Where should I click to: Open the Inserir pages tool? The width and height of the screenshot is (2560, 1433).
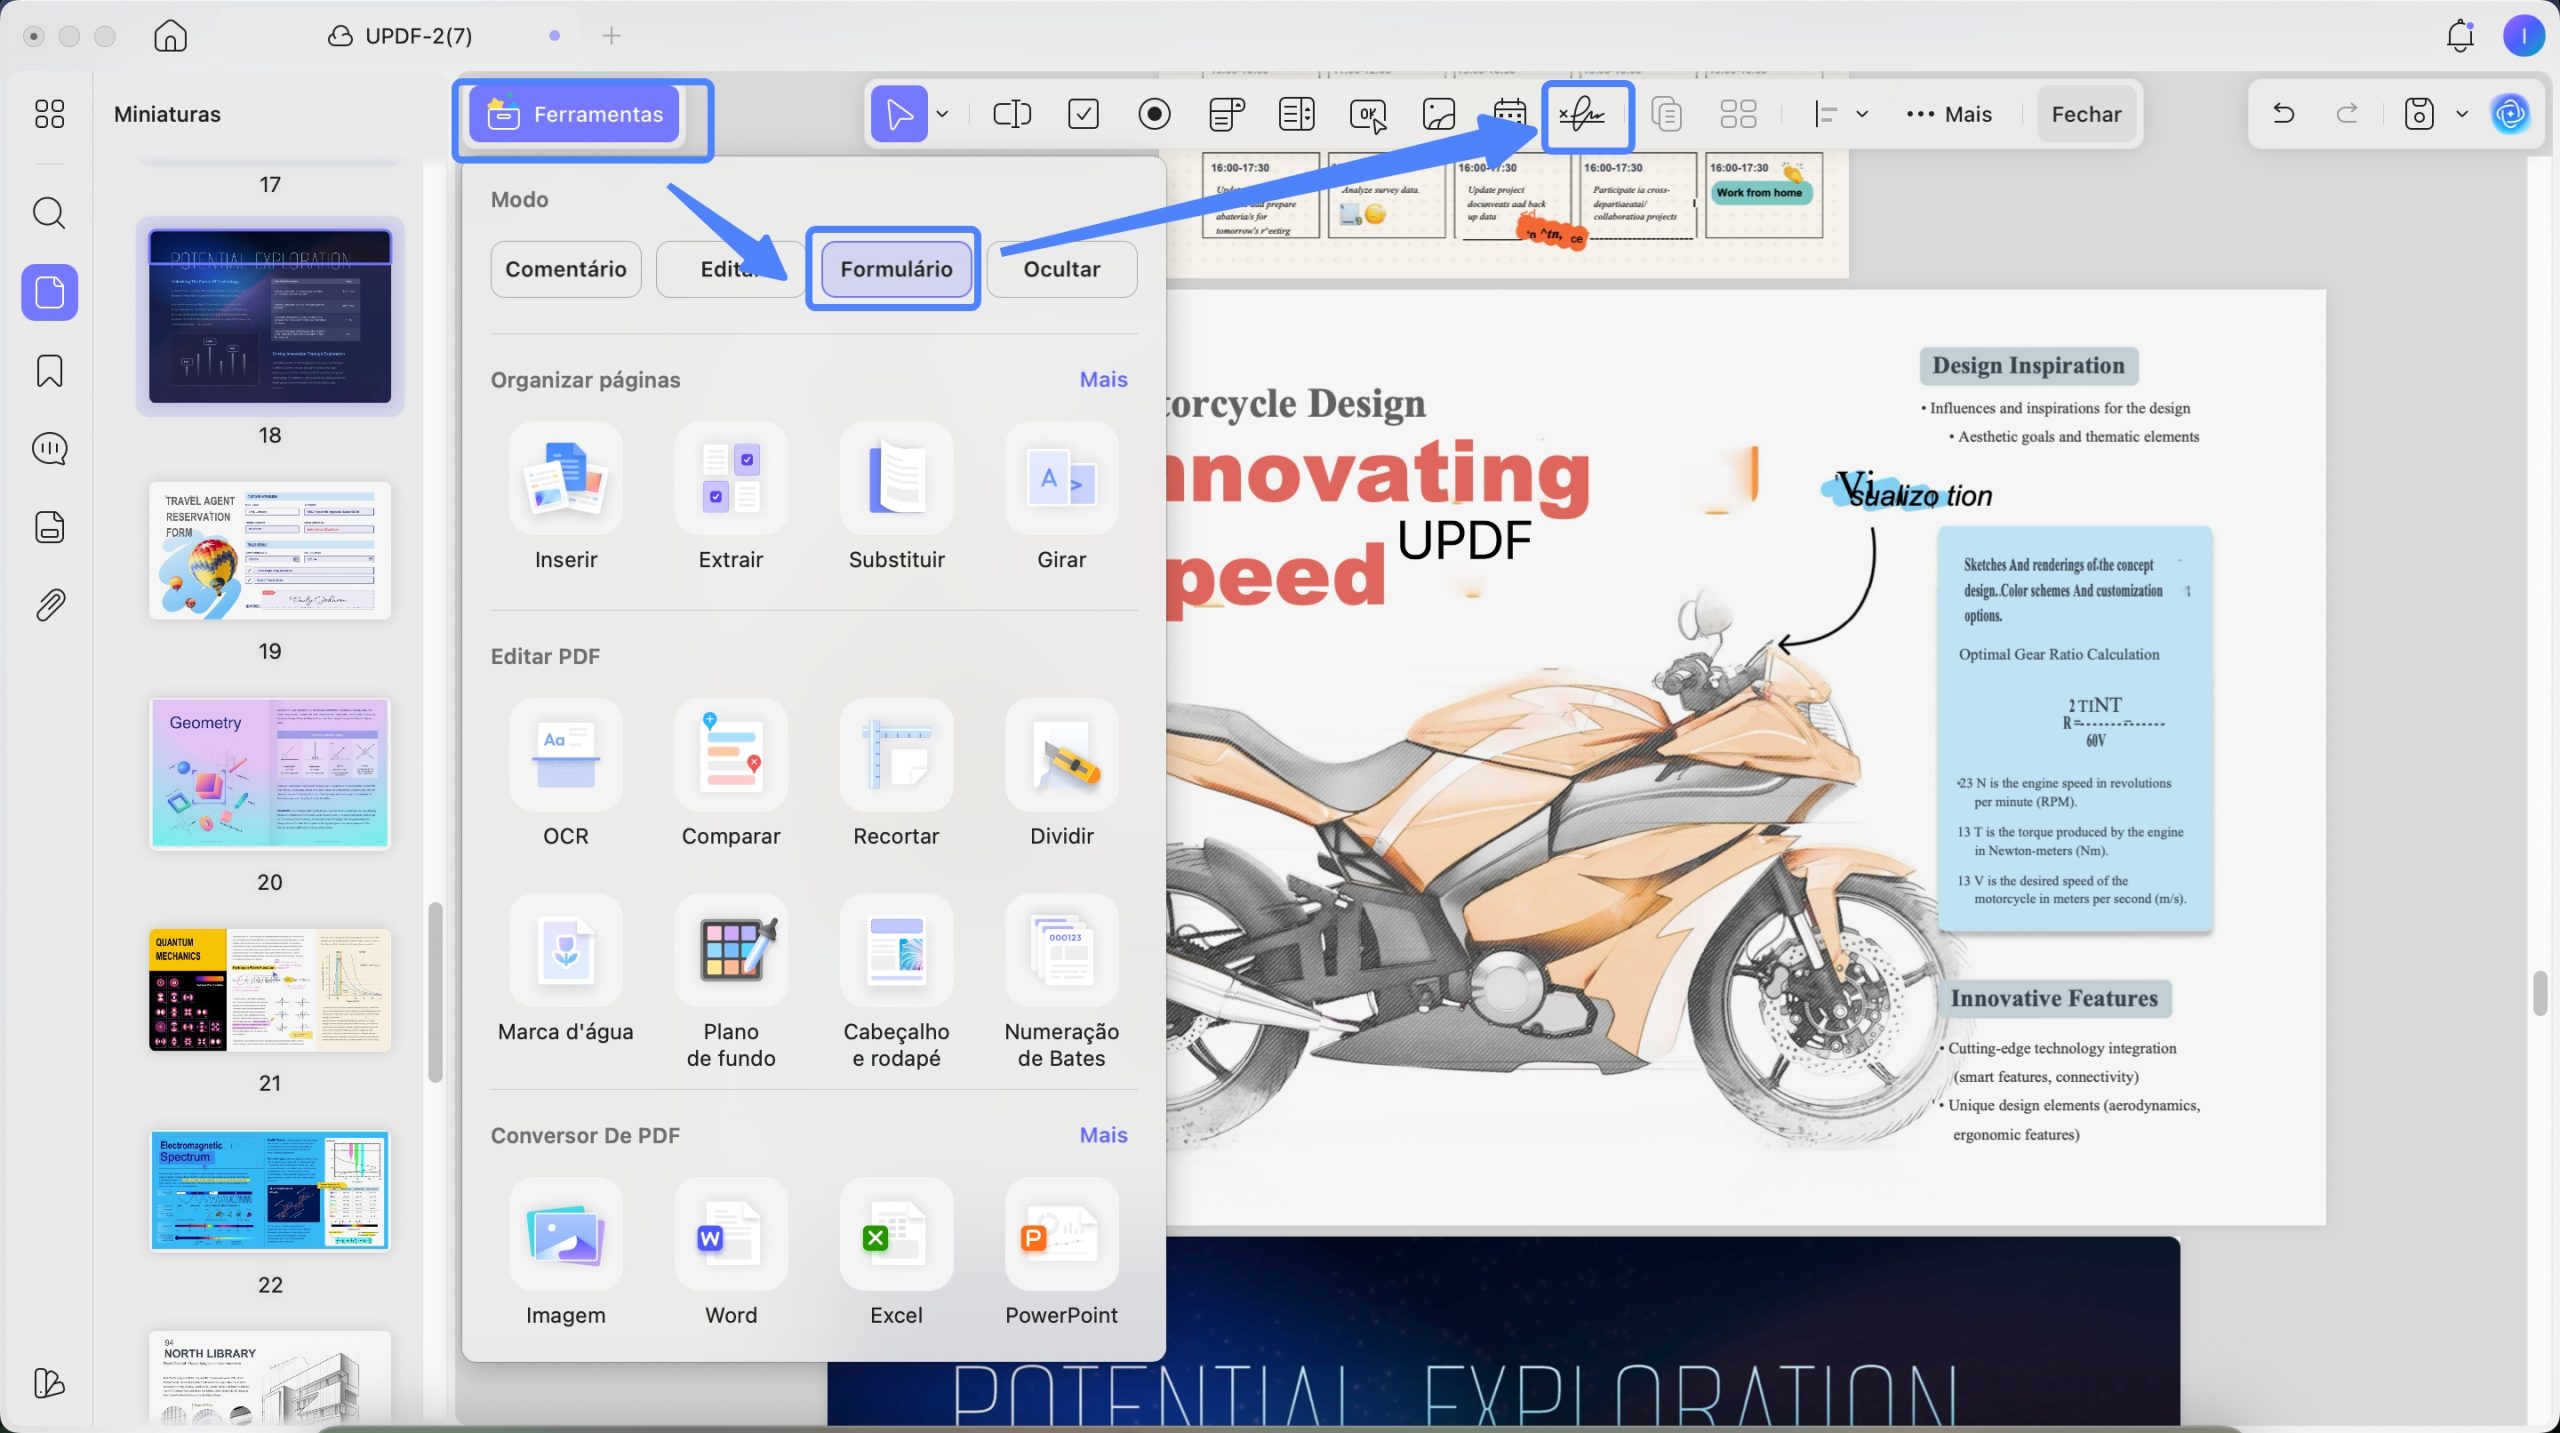[566, 497]
